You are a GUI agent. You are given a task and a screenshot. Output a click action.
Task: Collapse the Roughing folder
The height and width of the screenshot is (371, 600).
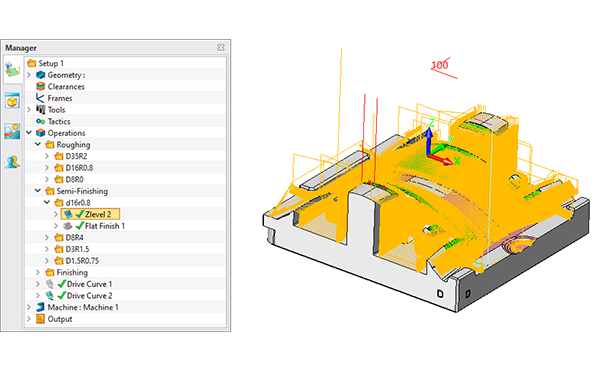coord(38,145)
